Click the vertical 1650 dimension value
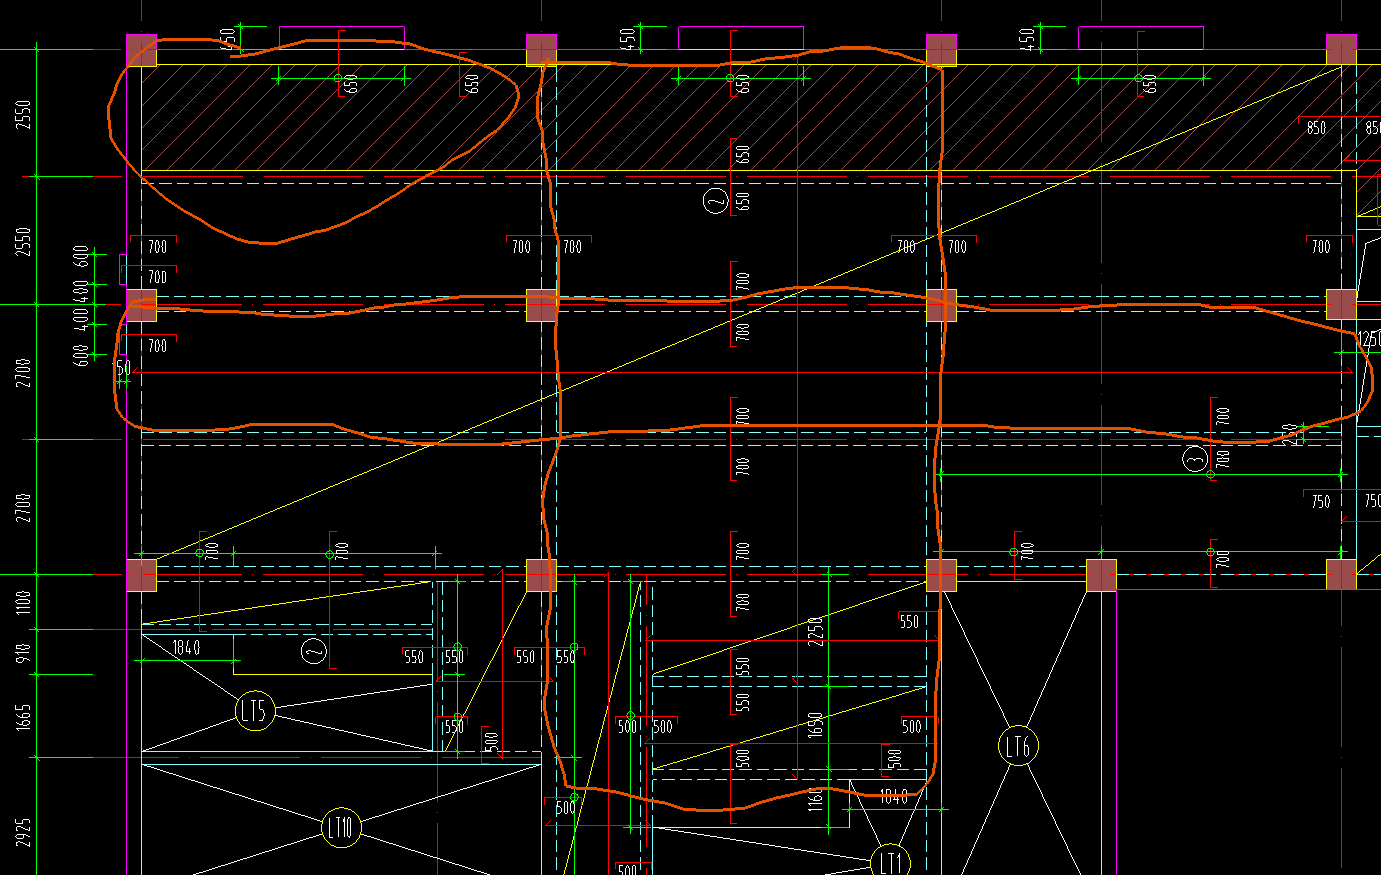 pos(816,725)
